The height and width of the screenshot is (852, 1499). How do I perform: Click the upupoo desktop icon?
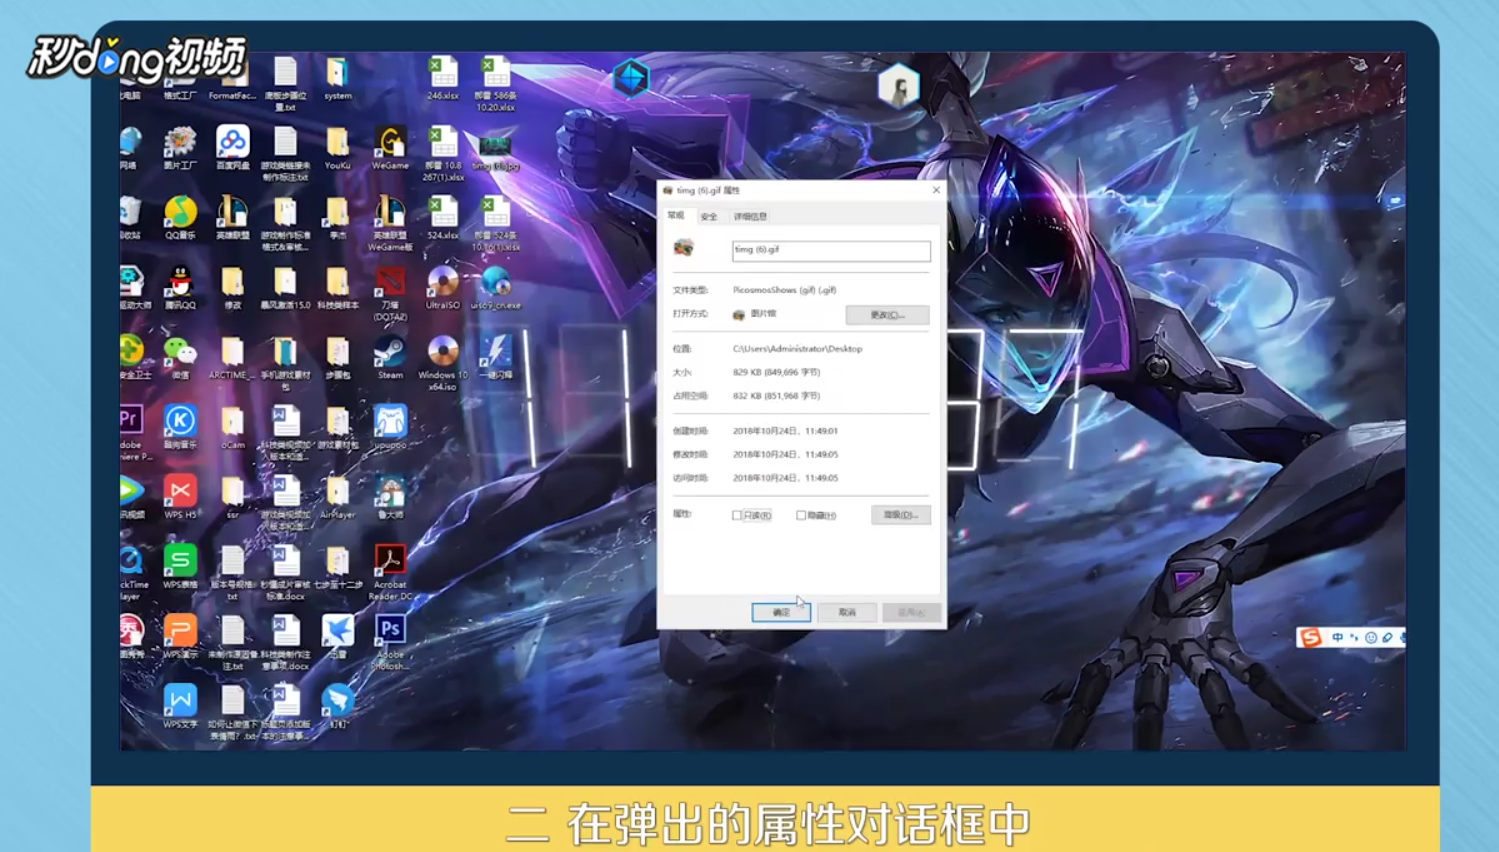click(390, 428)
